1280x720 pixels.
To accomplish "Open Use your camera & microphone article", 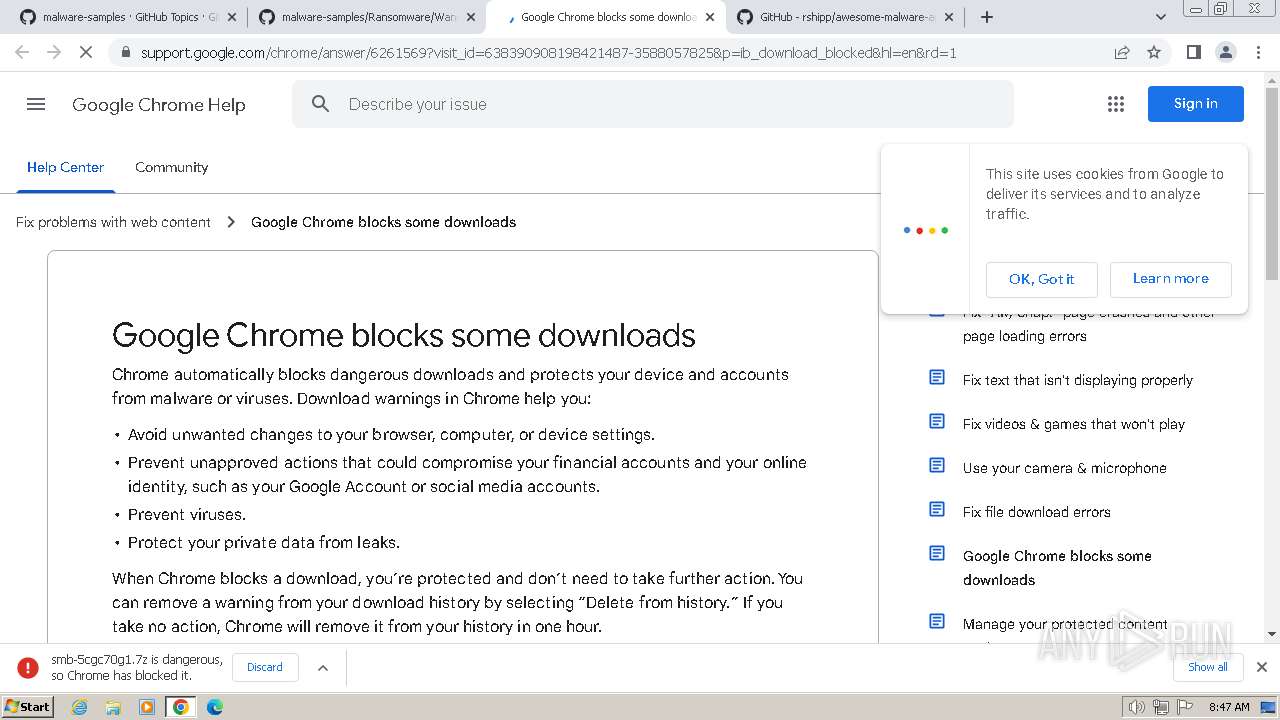I will click(1064, 468).
